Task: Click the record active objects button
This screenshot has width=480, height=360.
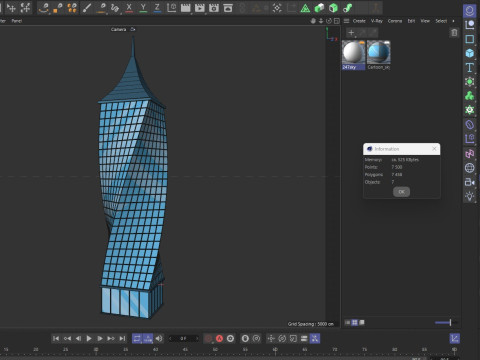Action: [x=208, y=338]
